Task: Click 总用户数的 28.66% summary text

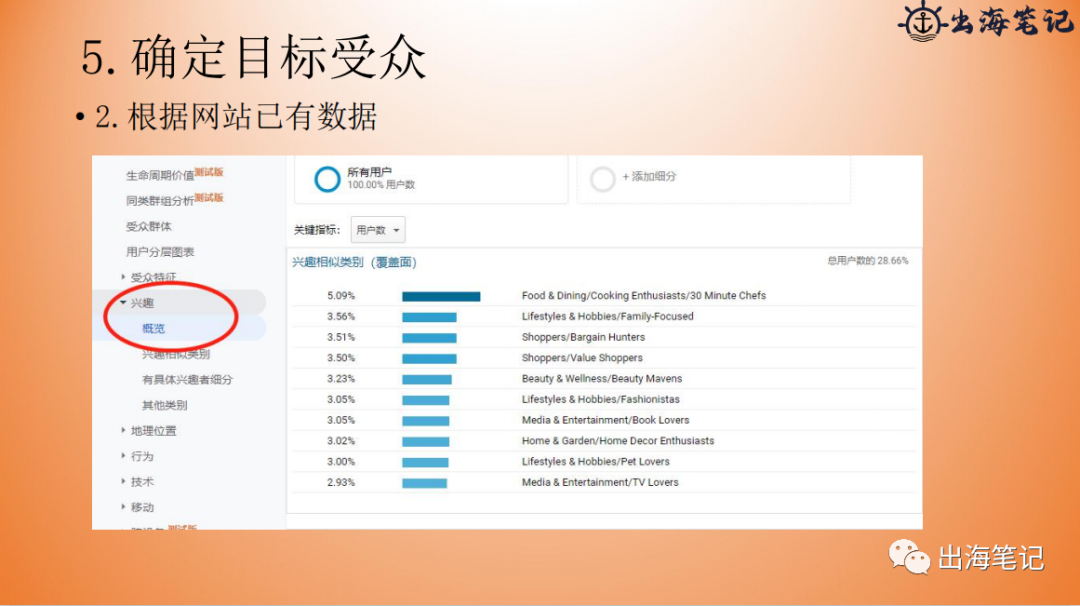Action: [868, 260]
